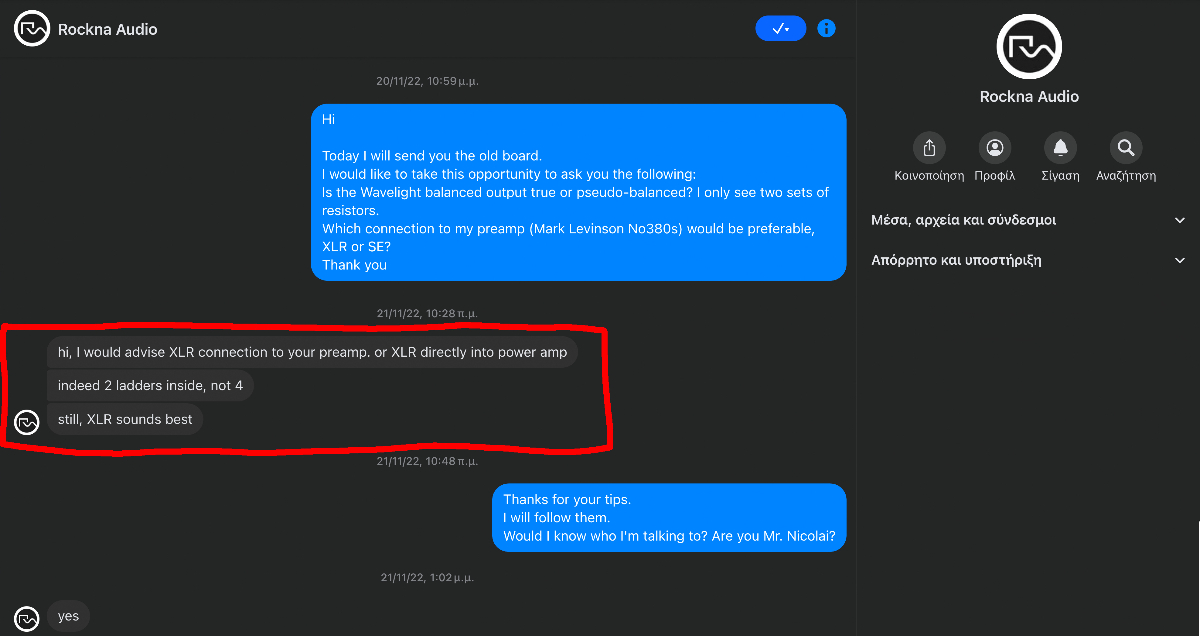
Task: Click the 'XLR connection to your preamp' message
Action: pos(312,352)
